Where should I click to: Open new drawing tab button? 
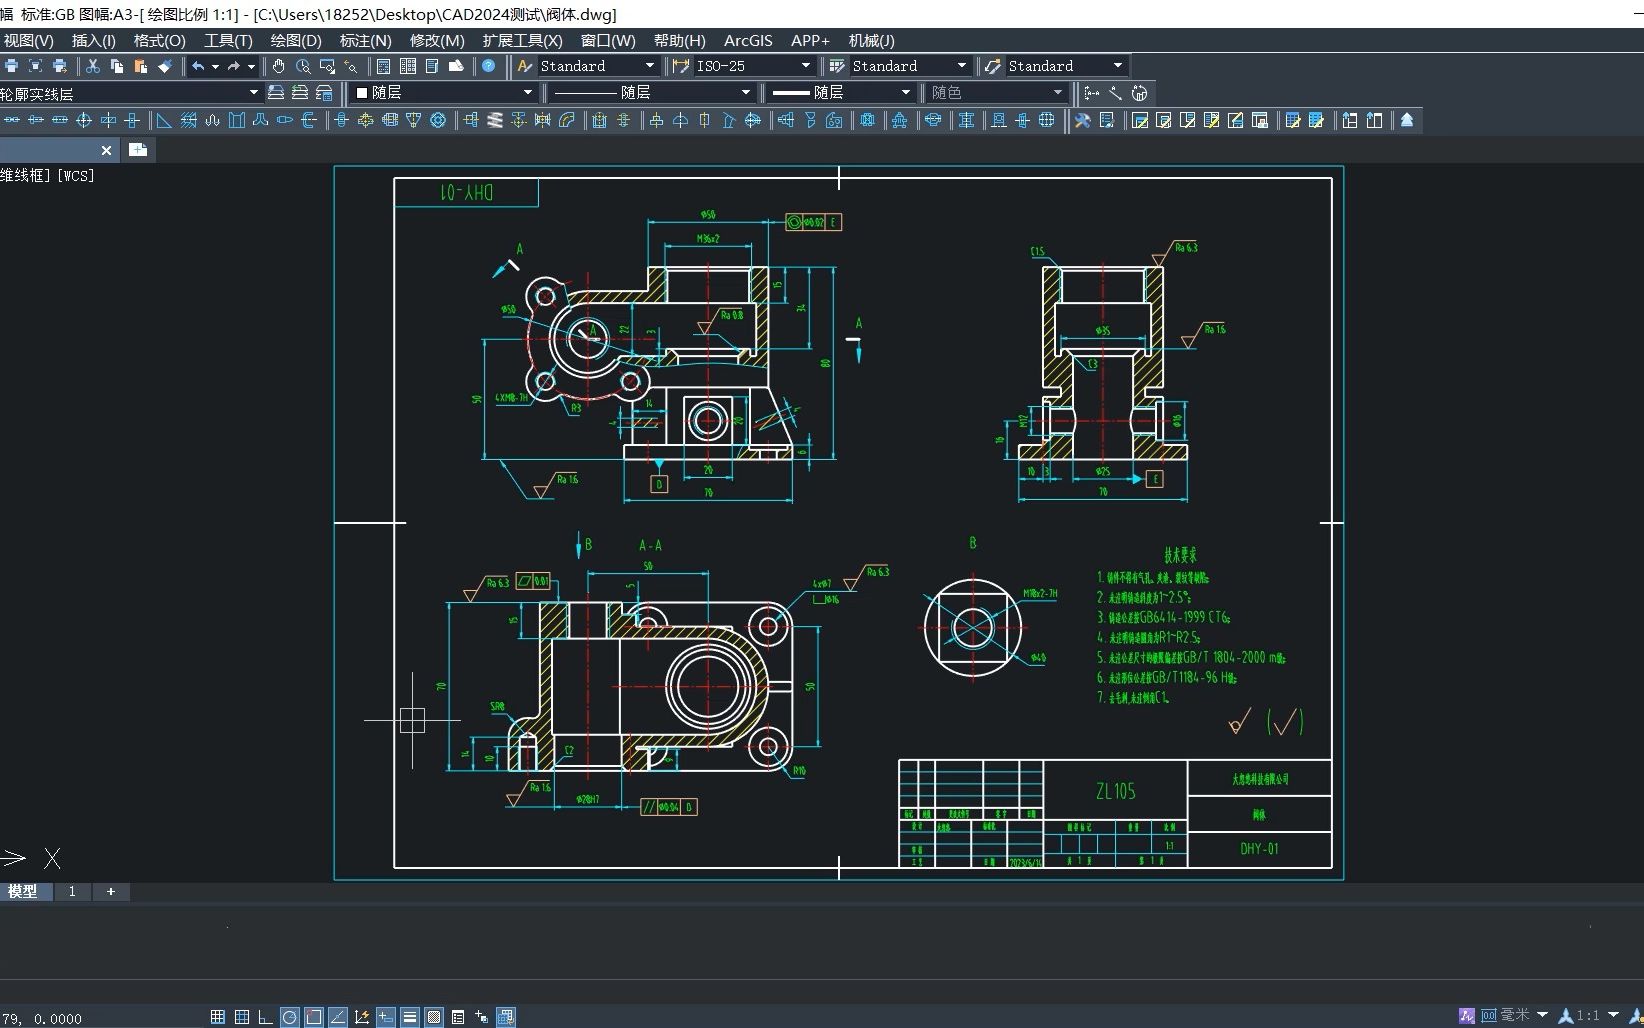138,150
